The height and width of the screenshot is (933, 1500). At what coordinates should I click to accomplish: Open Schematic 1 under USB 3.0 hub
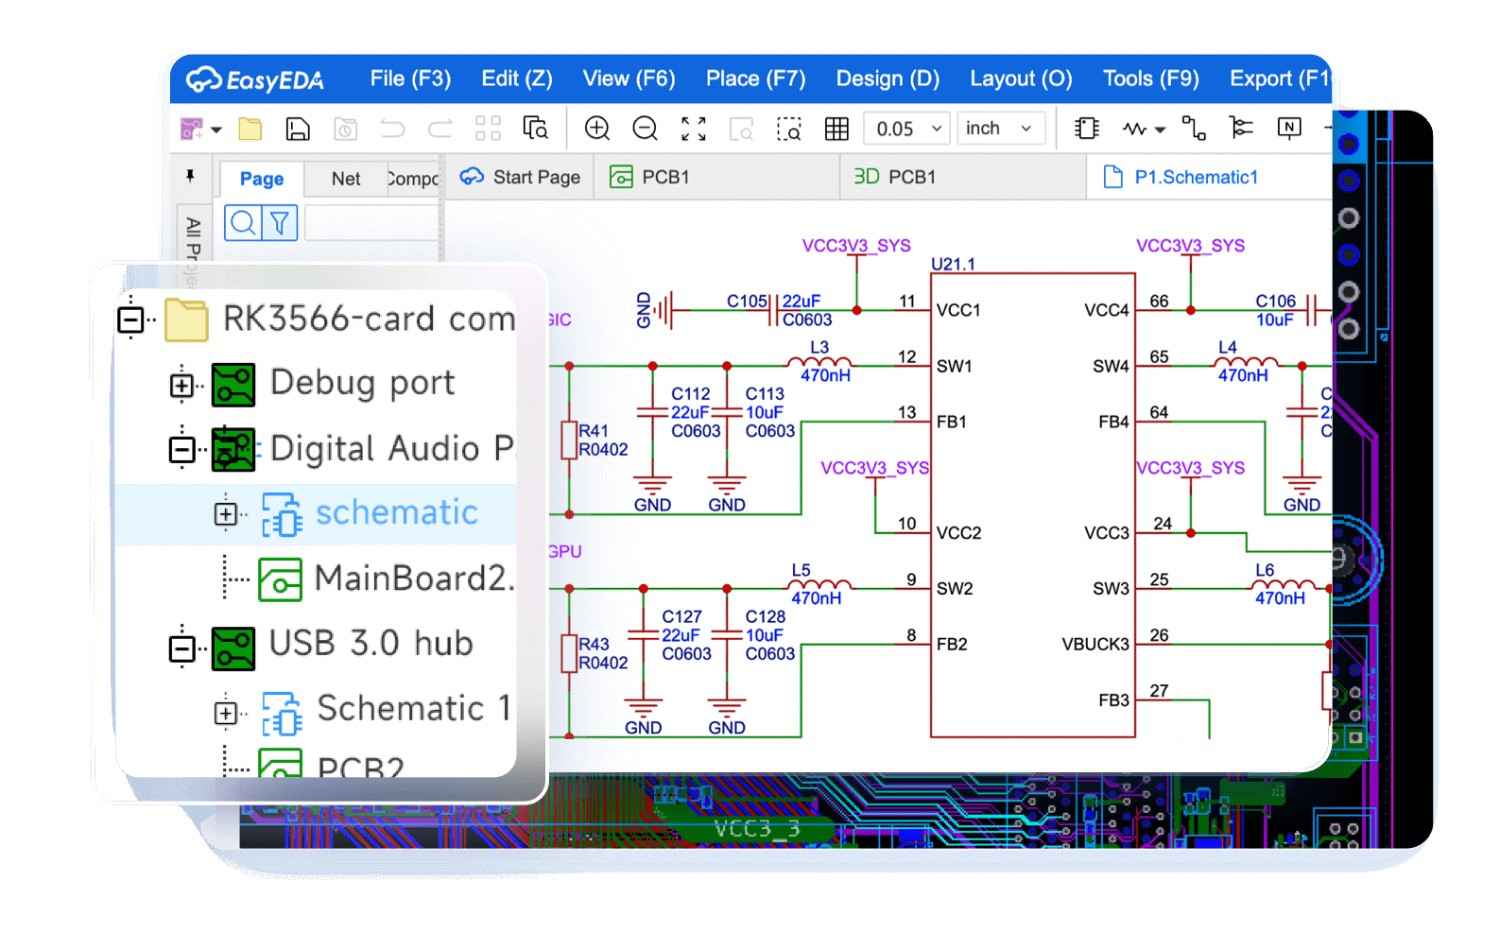click(413, 710)
